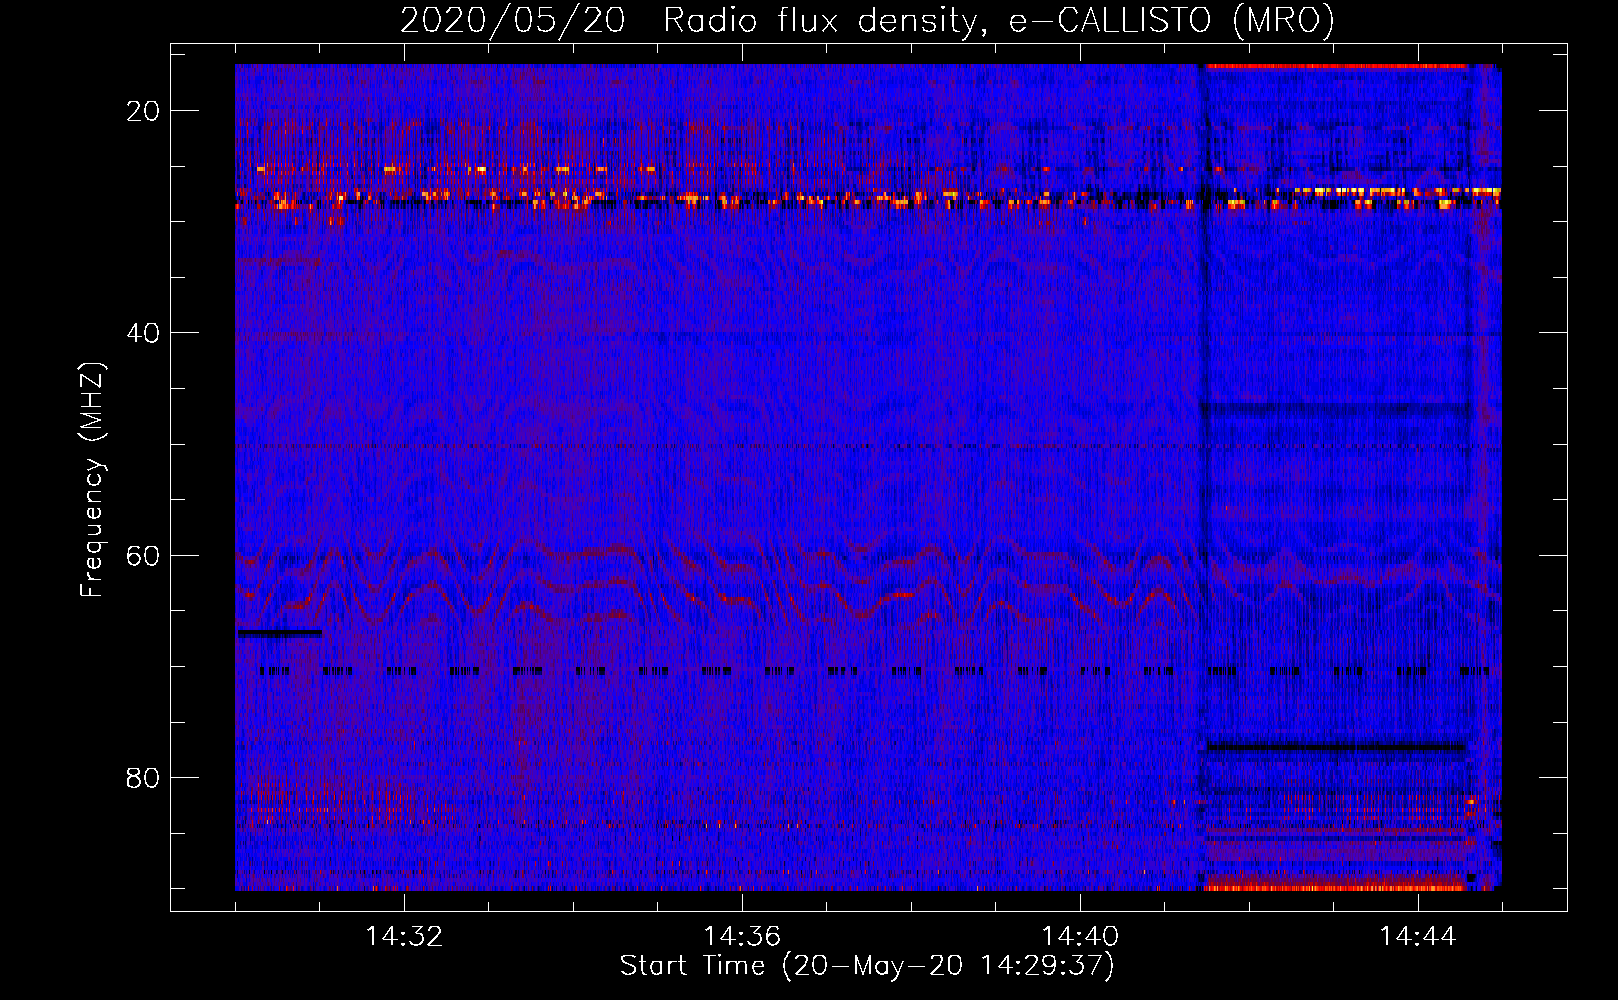This screenshot has width=1618, height=1000.
Task: Click the plot title "2020/05/20 Radio flux density, e-CALLISTO (MRO)"
Action: coord(867,20)
